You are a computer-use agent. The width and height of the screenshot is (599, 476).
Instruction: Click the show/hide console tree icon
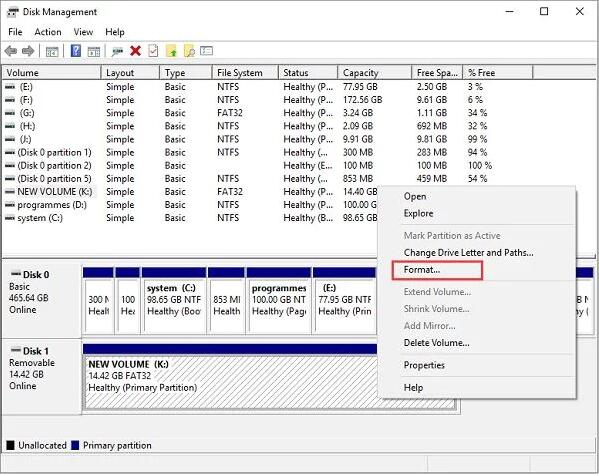(x=52, y=51)
